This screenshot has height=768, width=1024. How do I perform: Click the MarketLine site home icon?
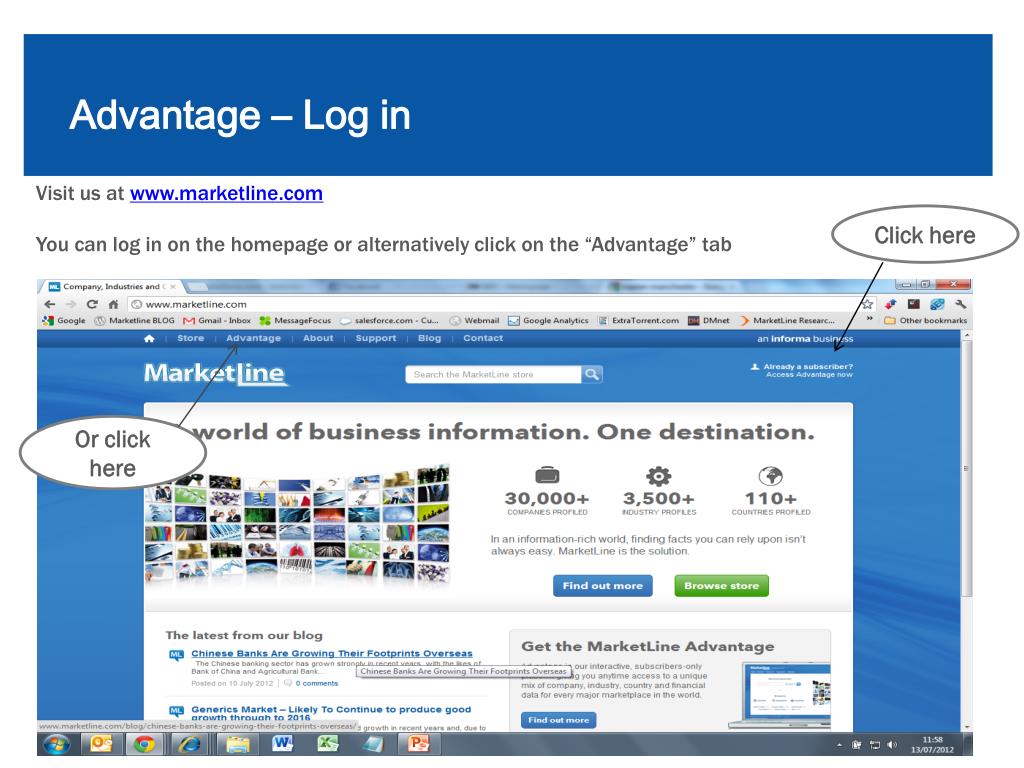click(149, 338)
